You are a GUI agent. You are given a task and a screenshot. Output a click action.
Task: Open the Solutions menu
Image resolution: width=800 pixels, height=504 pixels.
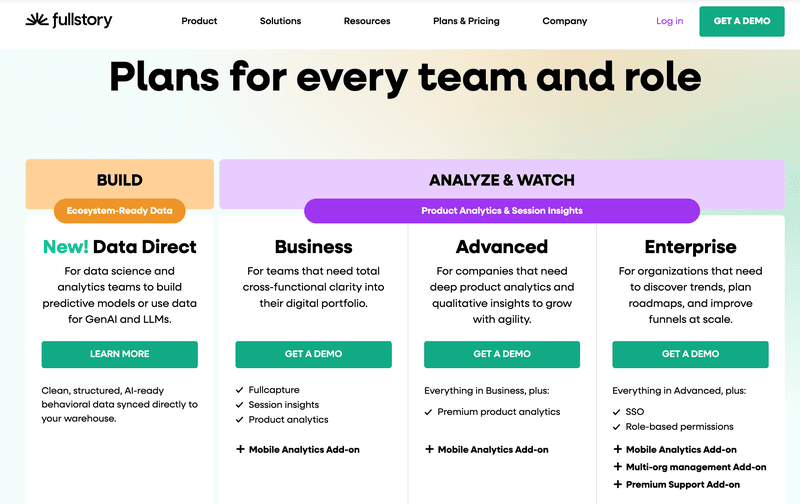(x=280, y=21)
